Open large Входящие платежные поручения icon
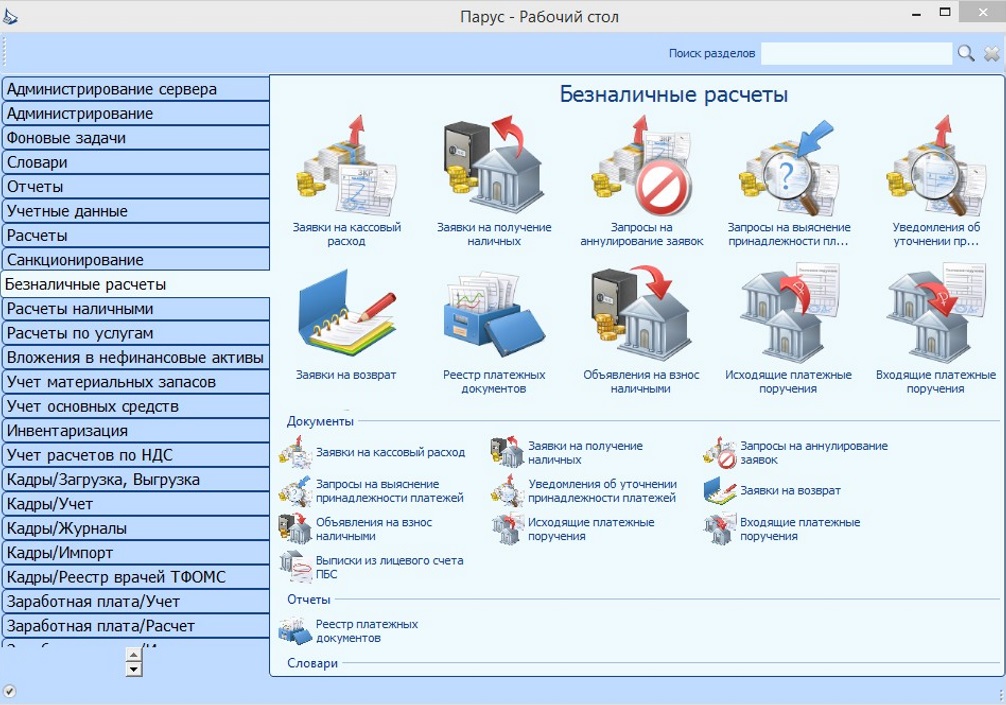Screen dimensions: 1006x705 coord(936,312)
